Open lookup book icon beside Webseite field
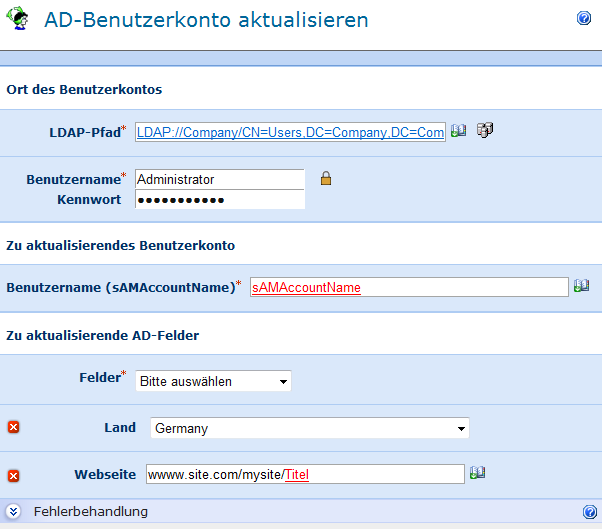 coord(478,473)
